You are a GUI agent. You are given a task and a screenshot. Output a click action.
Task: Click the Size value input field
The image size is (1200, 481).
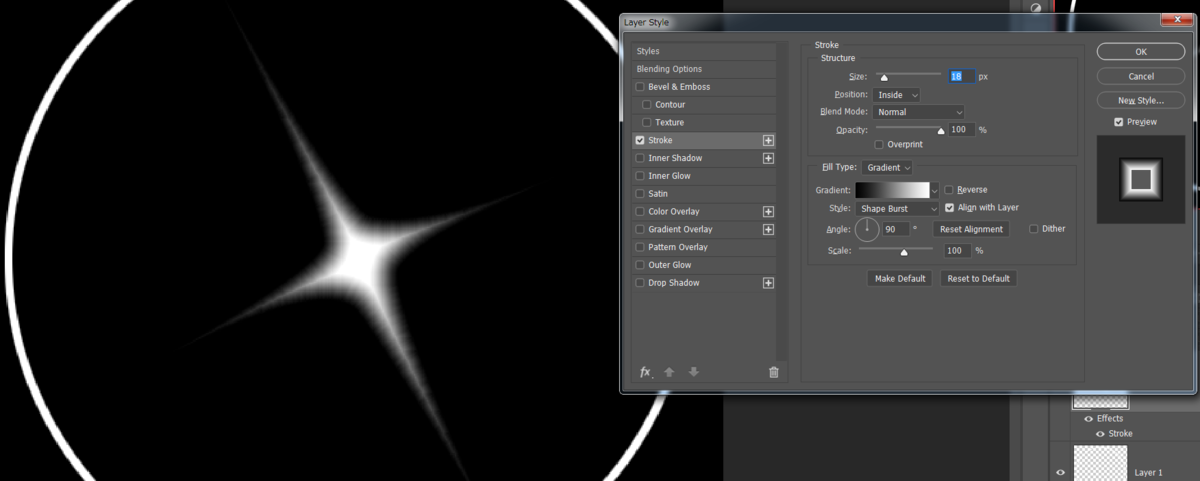pyautogui.click(x=961, y=76)
